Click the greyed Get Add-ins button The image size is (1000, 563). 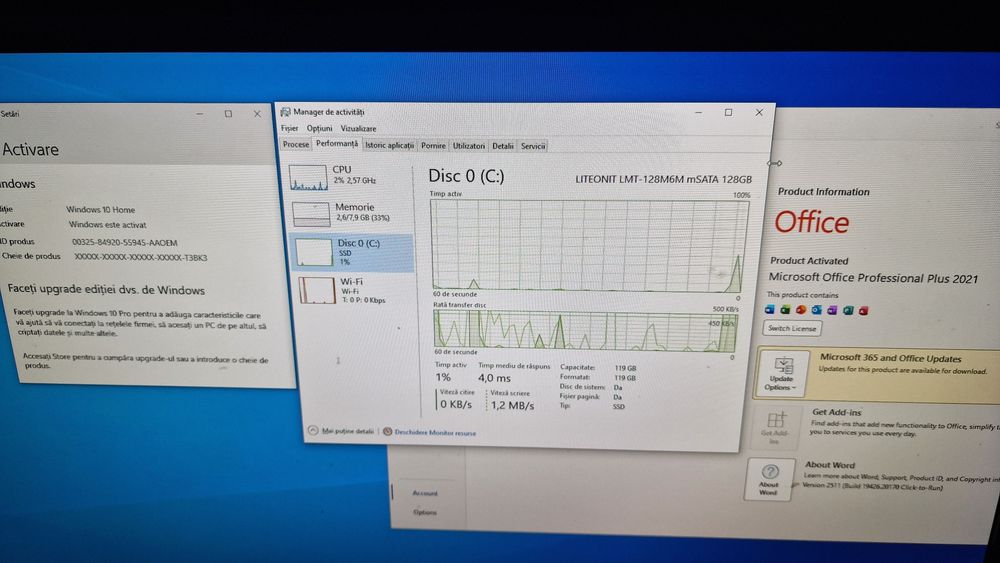(774, 427)
